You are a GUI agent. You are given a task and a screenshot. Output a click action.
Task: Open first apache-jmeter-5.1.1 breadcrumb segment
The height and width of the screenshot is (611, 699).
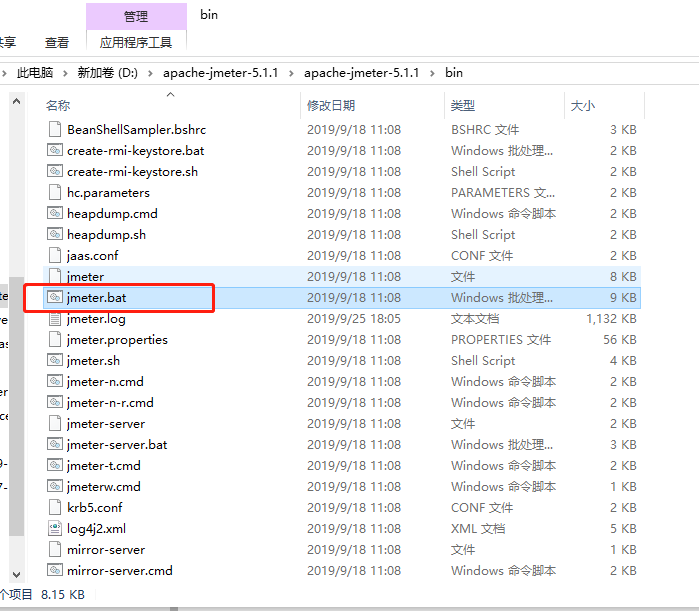point(221,73)
